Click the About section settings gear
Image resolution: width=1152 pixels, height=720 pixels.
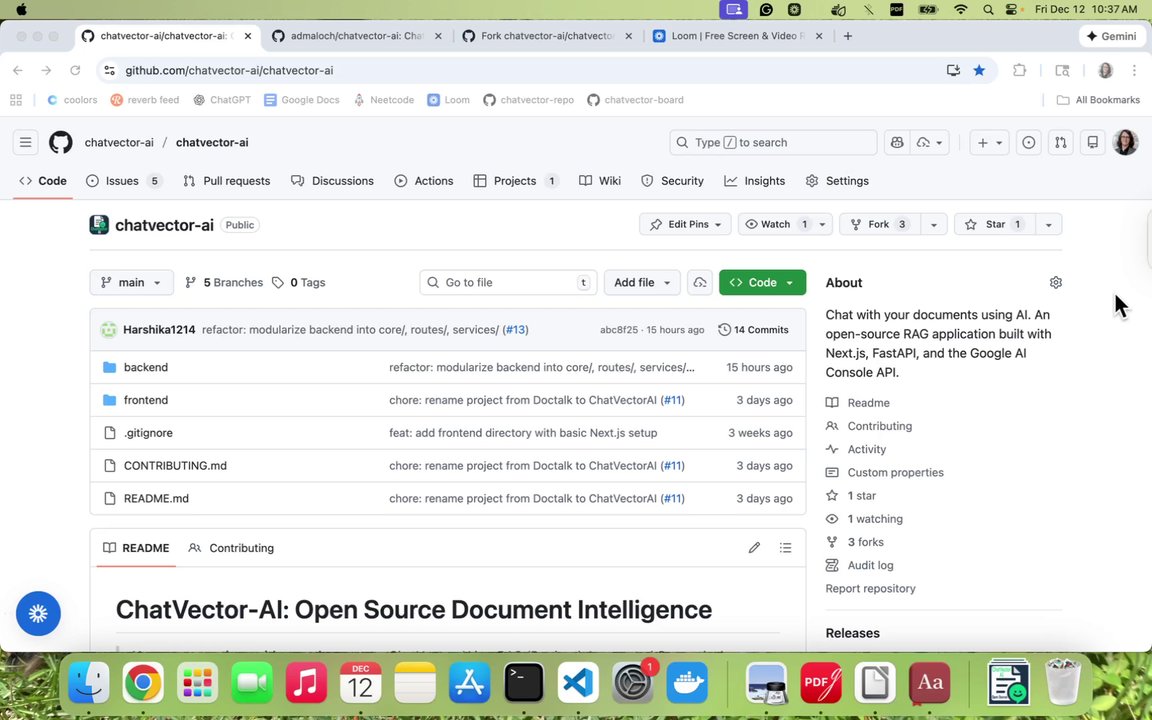click(x=1056, y=283)
